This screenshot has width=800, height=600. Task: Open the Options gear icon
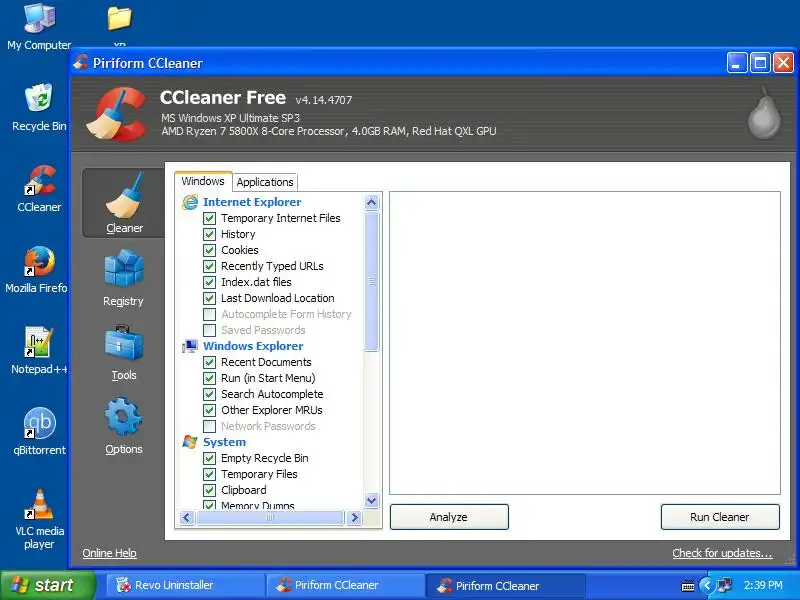click(123, 416)
